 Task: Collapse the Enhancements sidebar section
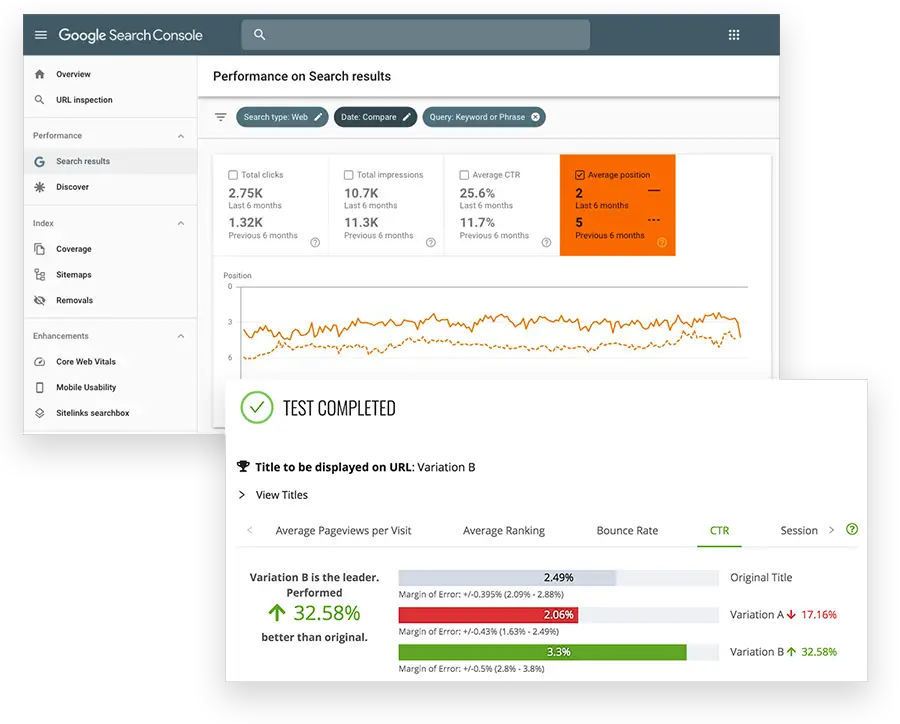point(181,336)
